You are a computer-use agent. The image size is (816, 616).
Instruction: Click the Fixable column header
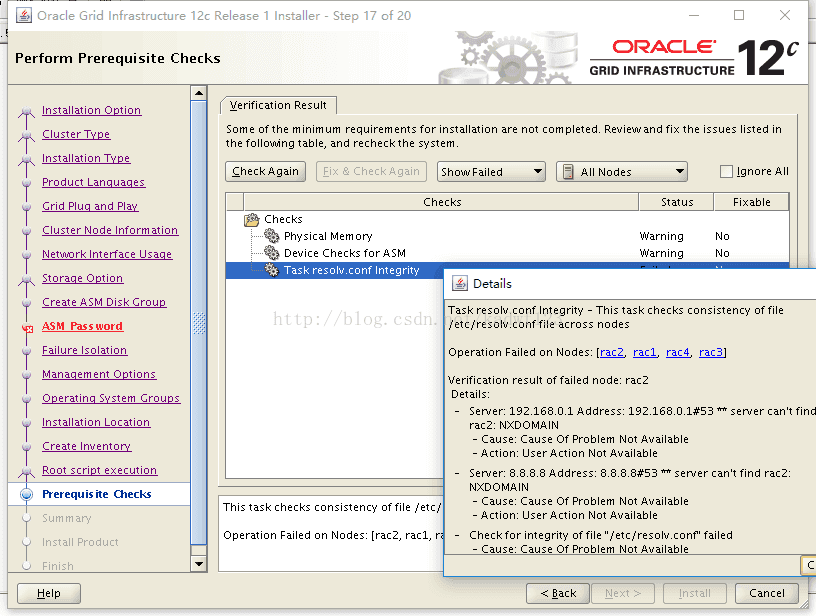point(751,202)
